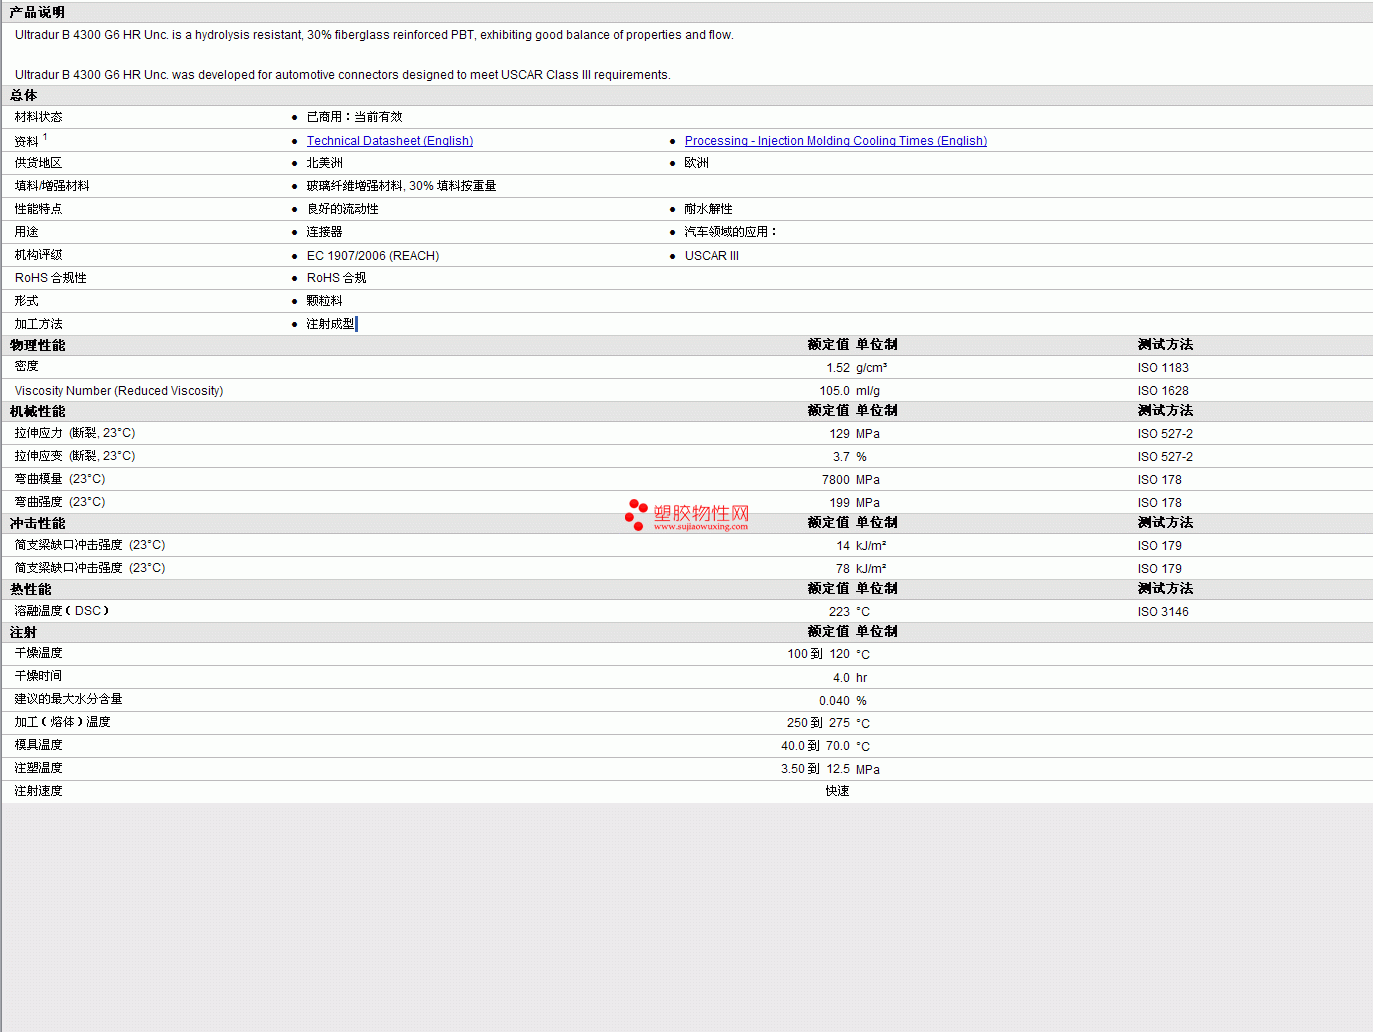Click the 玻璃纤维增强材料, 30% filler value
Screen dimensions: 1373x1032
click(401, 186)
